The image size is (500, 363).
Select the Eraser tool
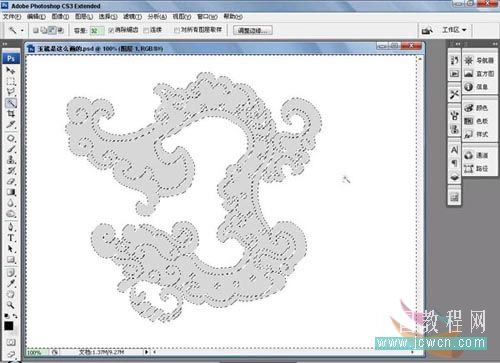tap(11, 181)
